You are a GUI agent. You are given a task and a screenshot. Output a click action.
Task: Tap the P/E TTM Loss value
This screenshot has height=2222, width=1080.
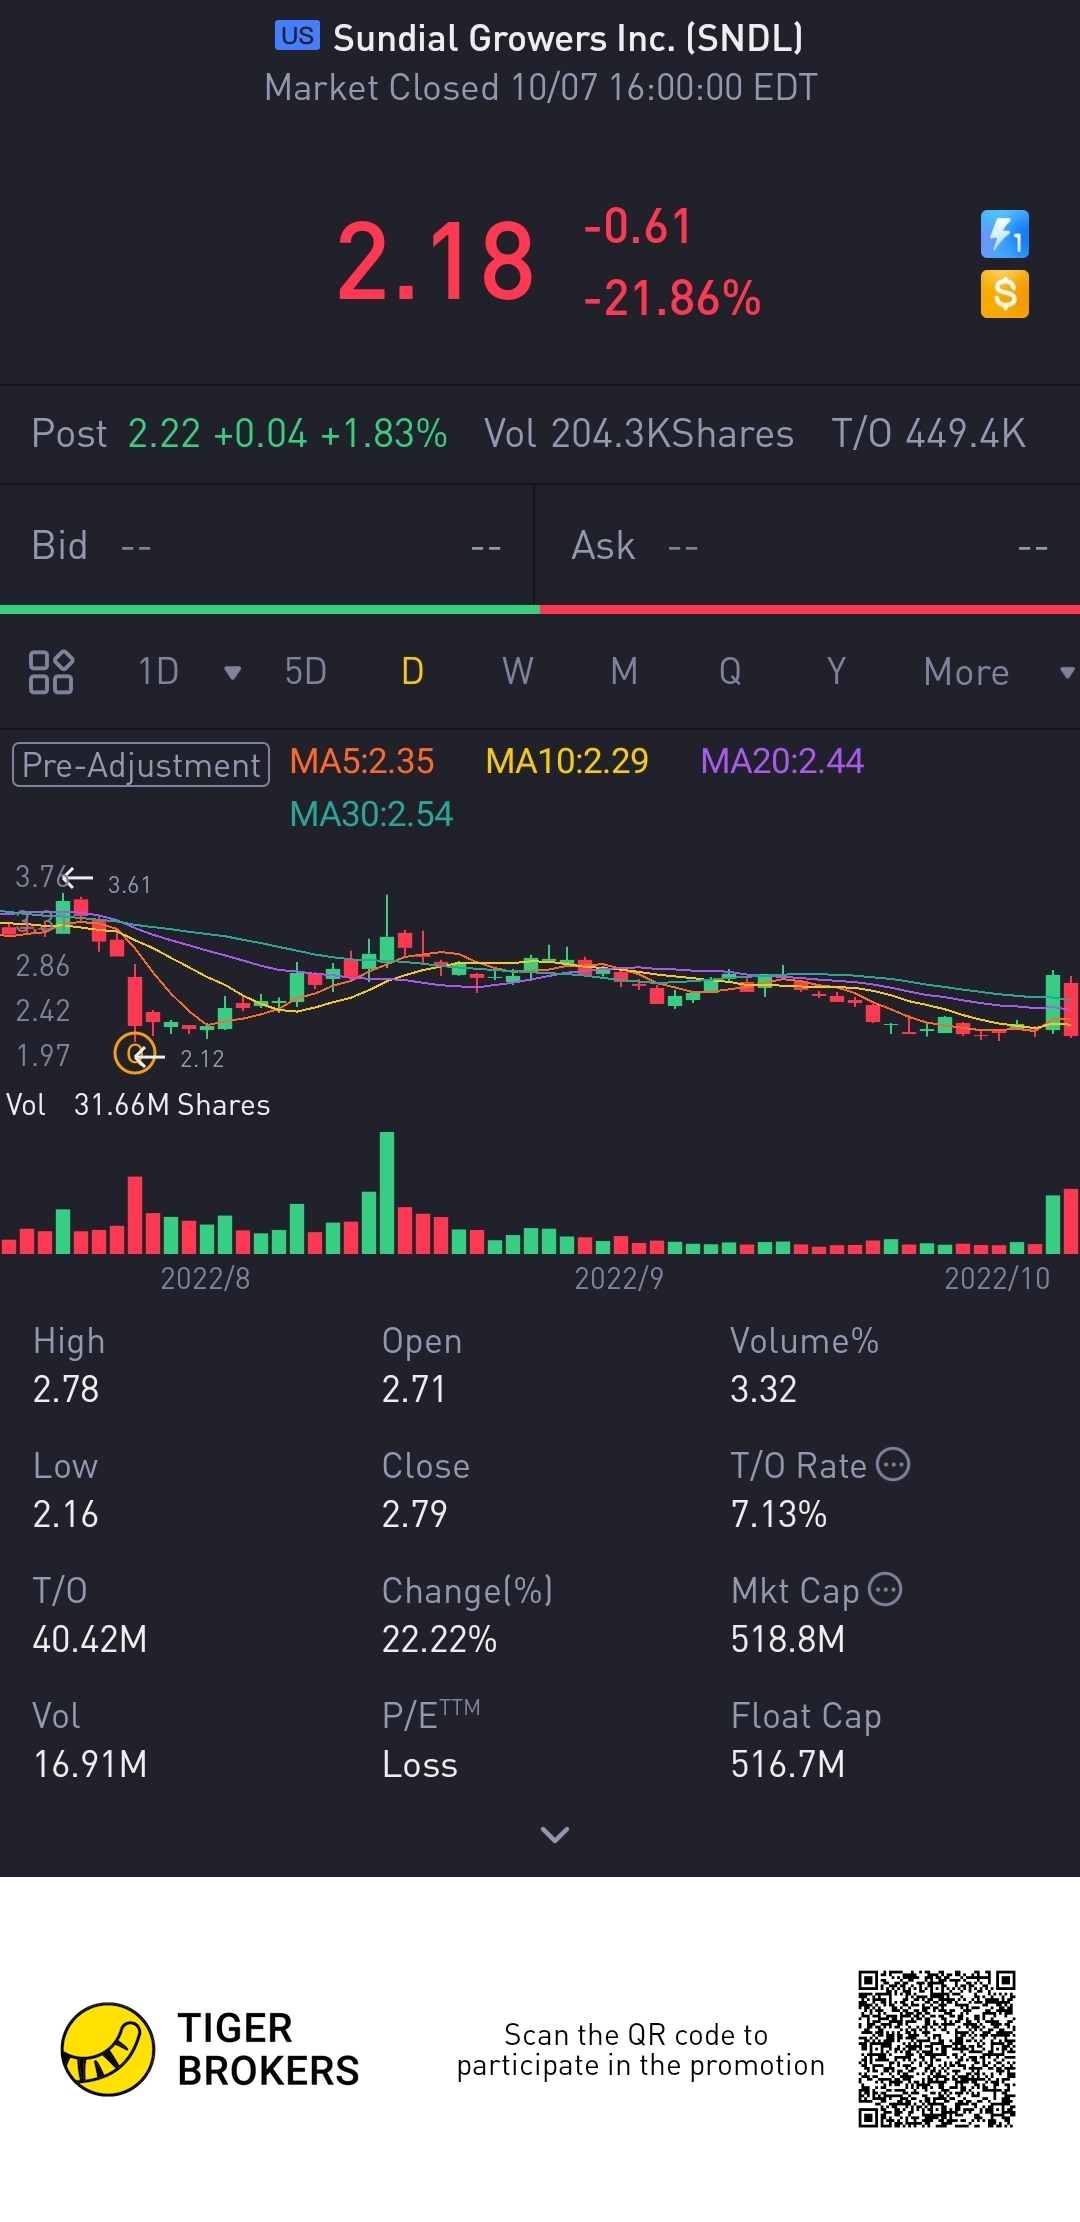coord(420,1764)
